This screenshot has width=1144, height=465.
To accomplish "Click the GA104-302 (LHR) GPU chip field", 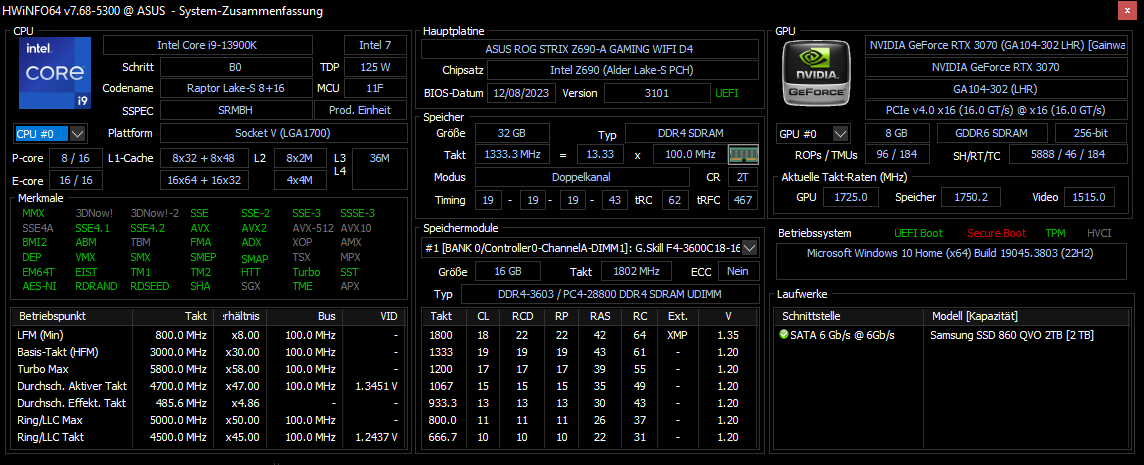I will 995,88.
